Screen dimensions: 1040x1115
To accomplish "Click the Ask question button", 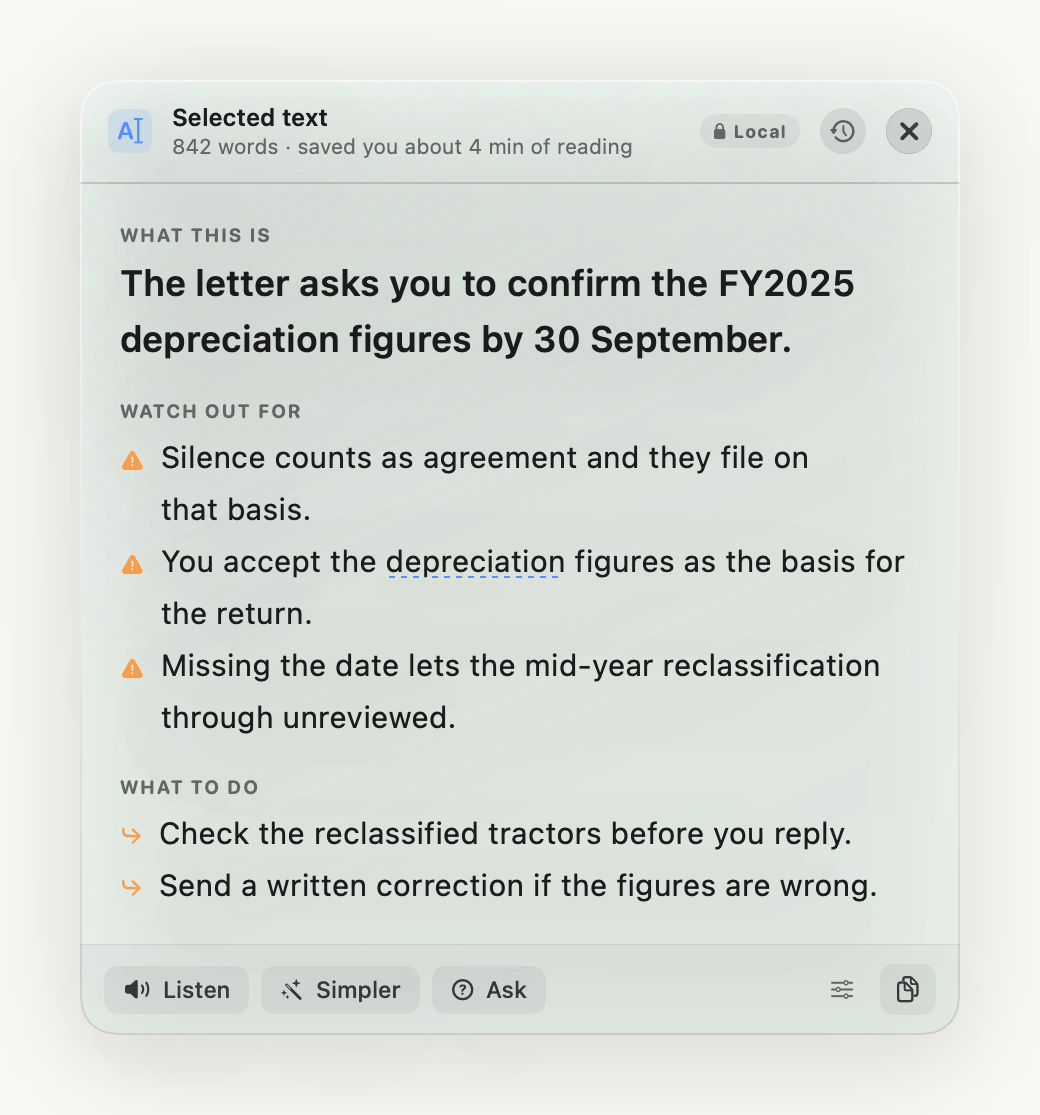I will tap(488, 989).
